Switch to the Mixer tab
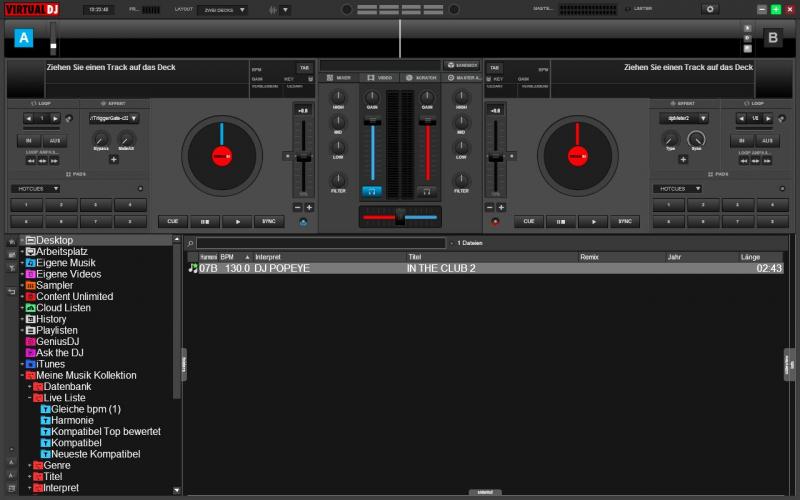Screen dimensions: 800x500 coord(339,78)
